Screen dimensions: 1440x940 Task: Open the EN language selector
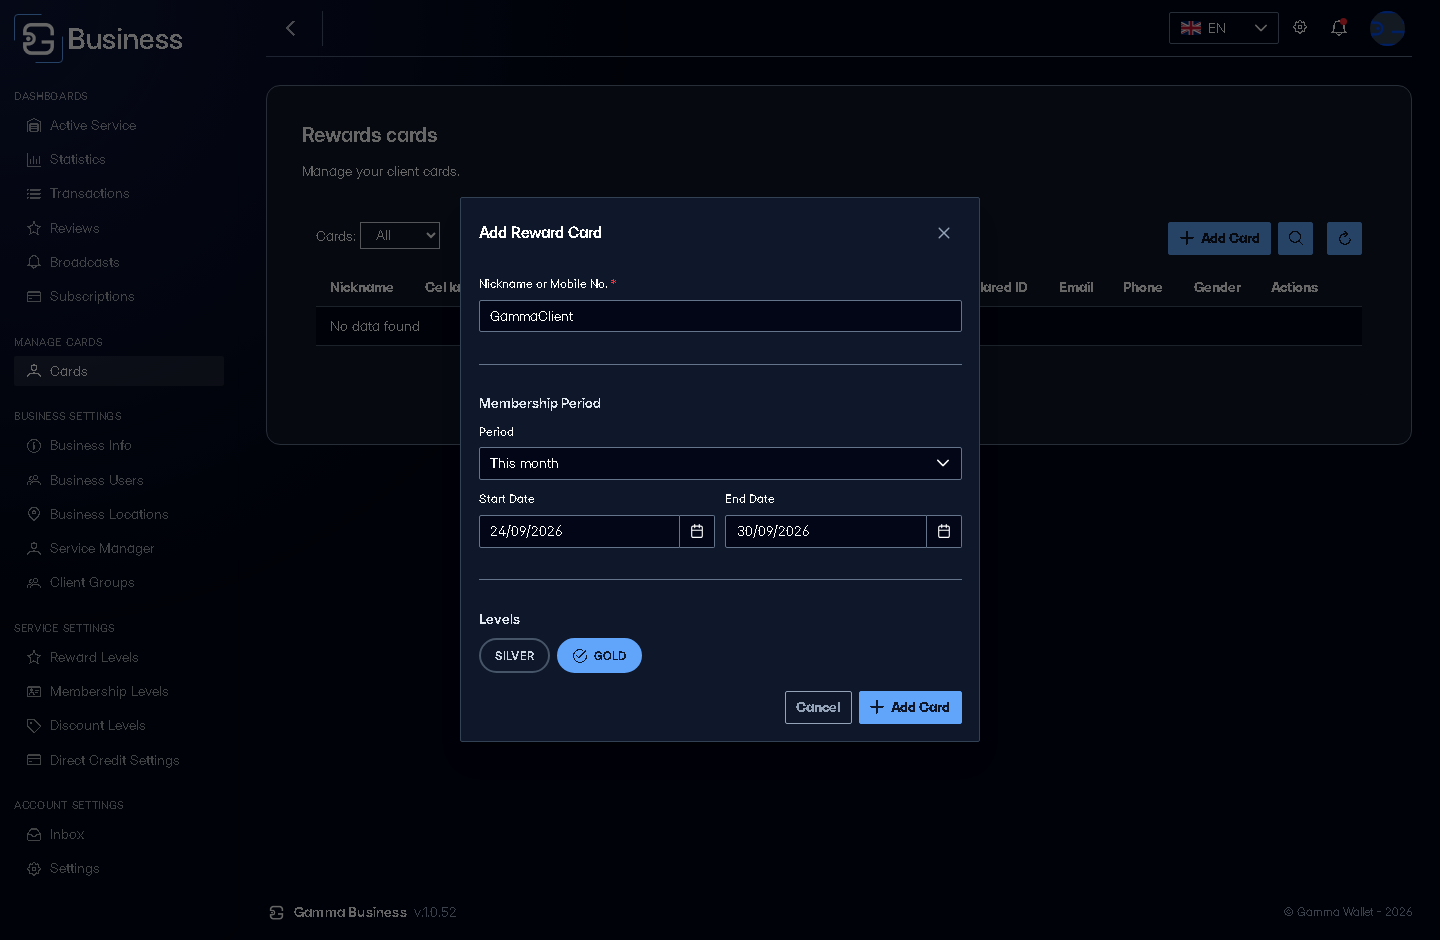pos(1223,28)
